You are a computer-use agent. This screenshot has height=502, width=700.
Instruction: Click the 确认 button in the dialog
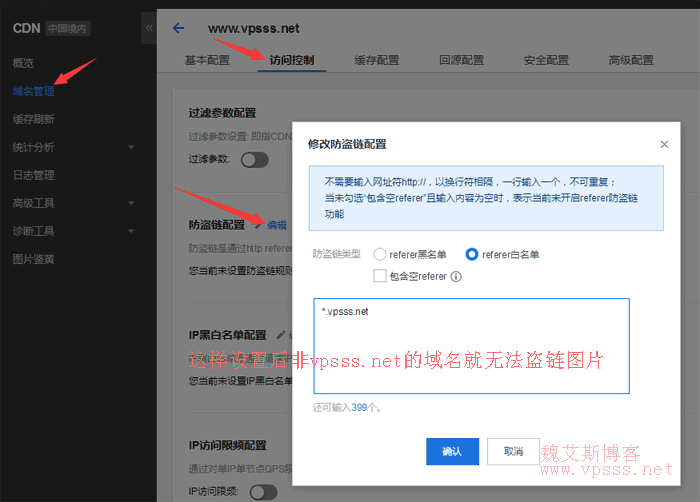tap(452, 451)
